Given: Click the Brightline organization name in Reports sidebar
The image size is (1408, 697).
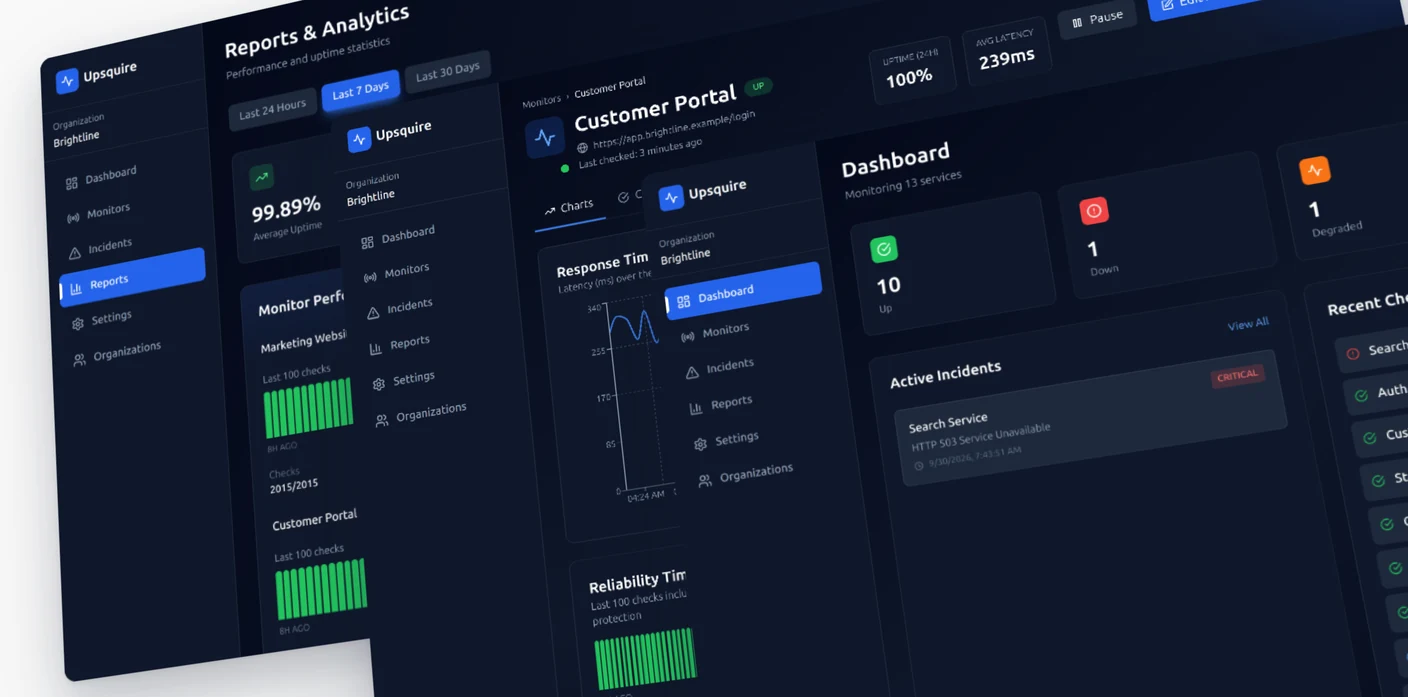Looking at the screenshot, I should (76, 138).
